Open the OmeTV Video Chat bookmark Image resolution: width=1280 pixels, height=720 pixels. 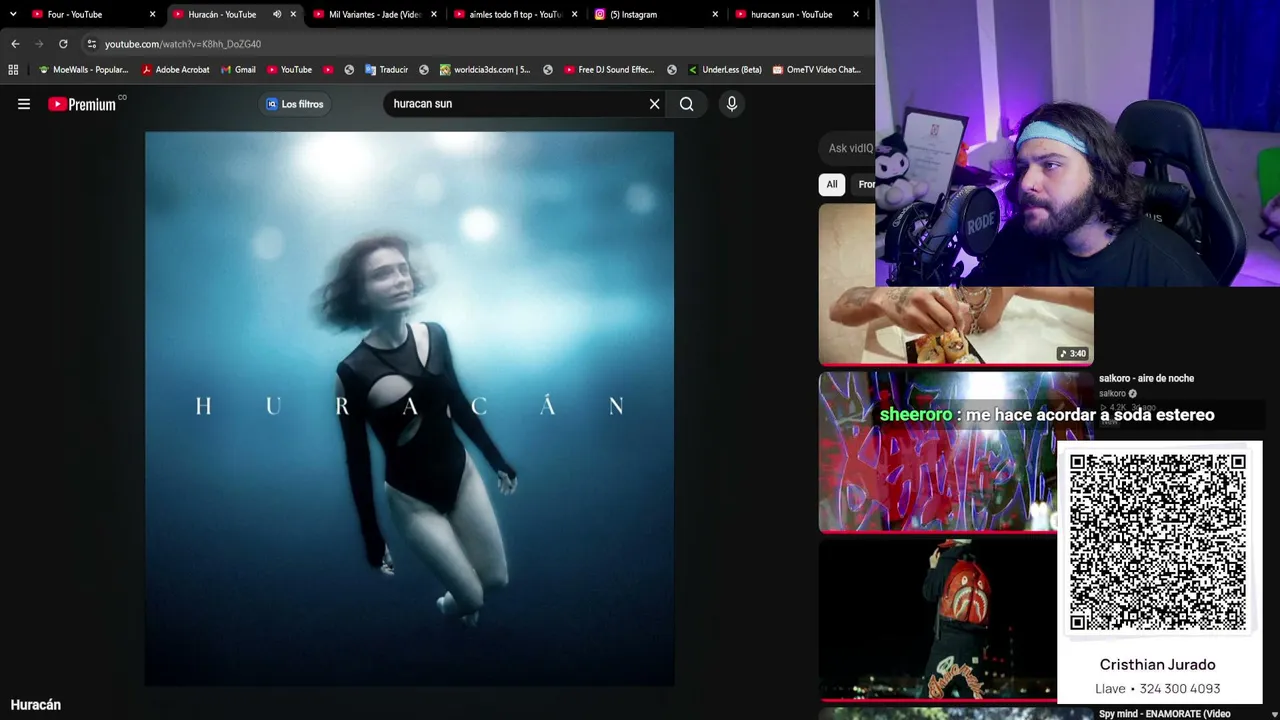pos(817,70)
